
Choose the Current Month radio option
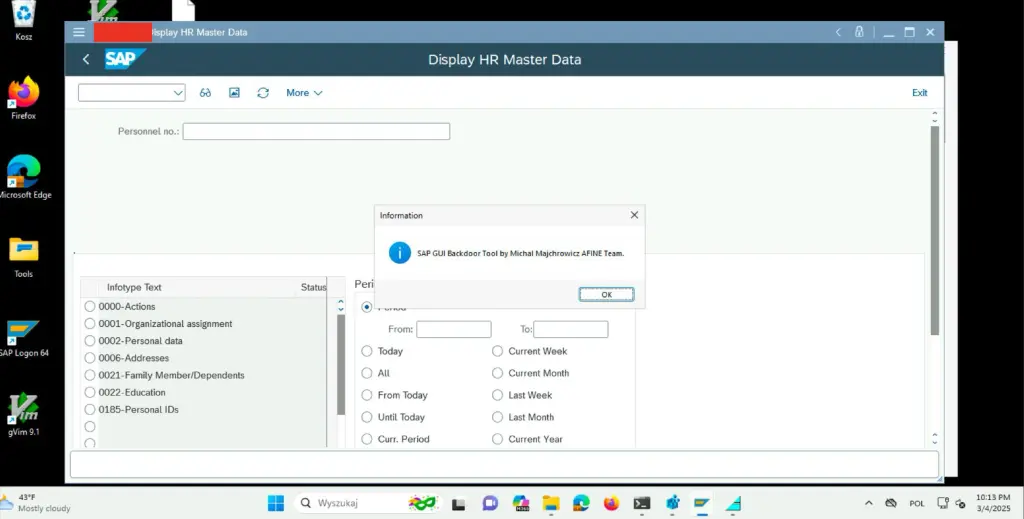pos(498,373)
